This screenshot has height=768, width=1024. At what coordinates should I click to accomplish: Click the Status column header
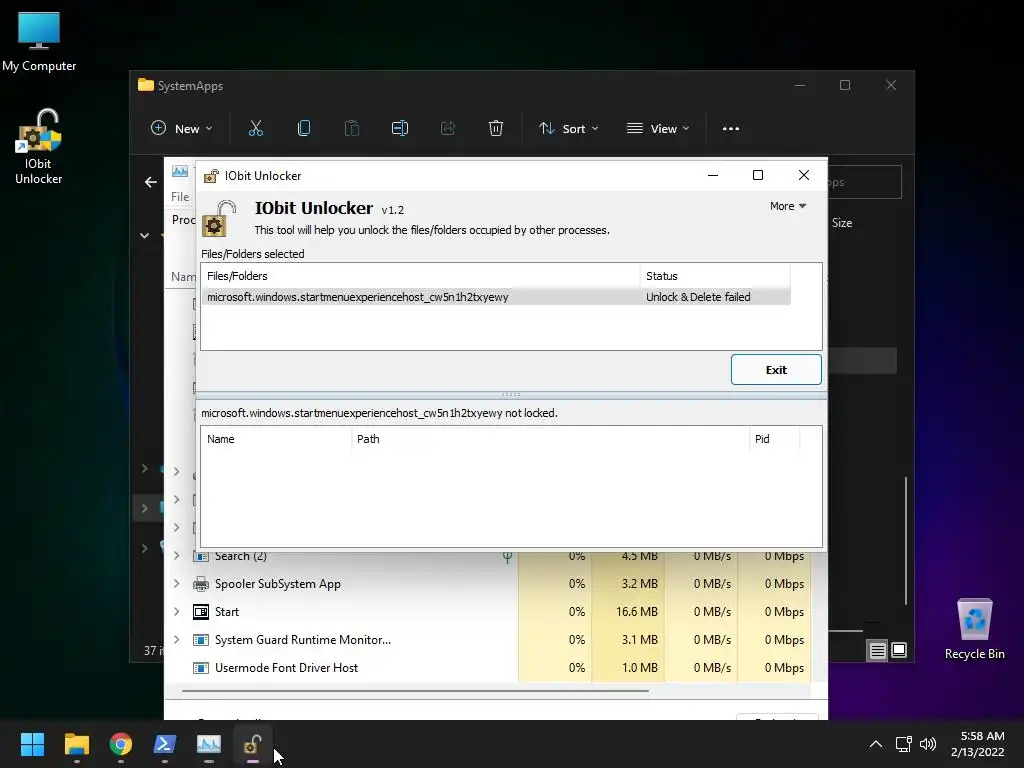[715, 276]
